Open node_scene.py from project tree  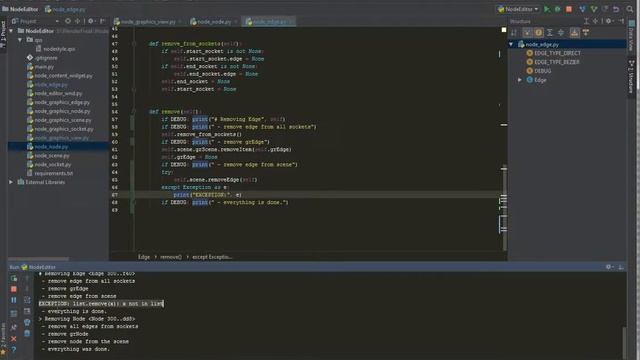click(x=51, y=156)
